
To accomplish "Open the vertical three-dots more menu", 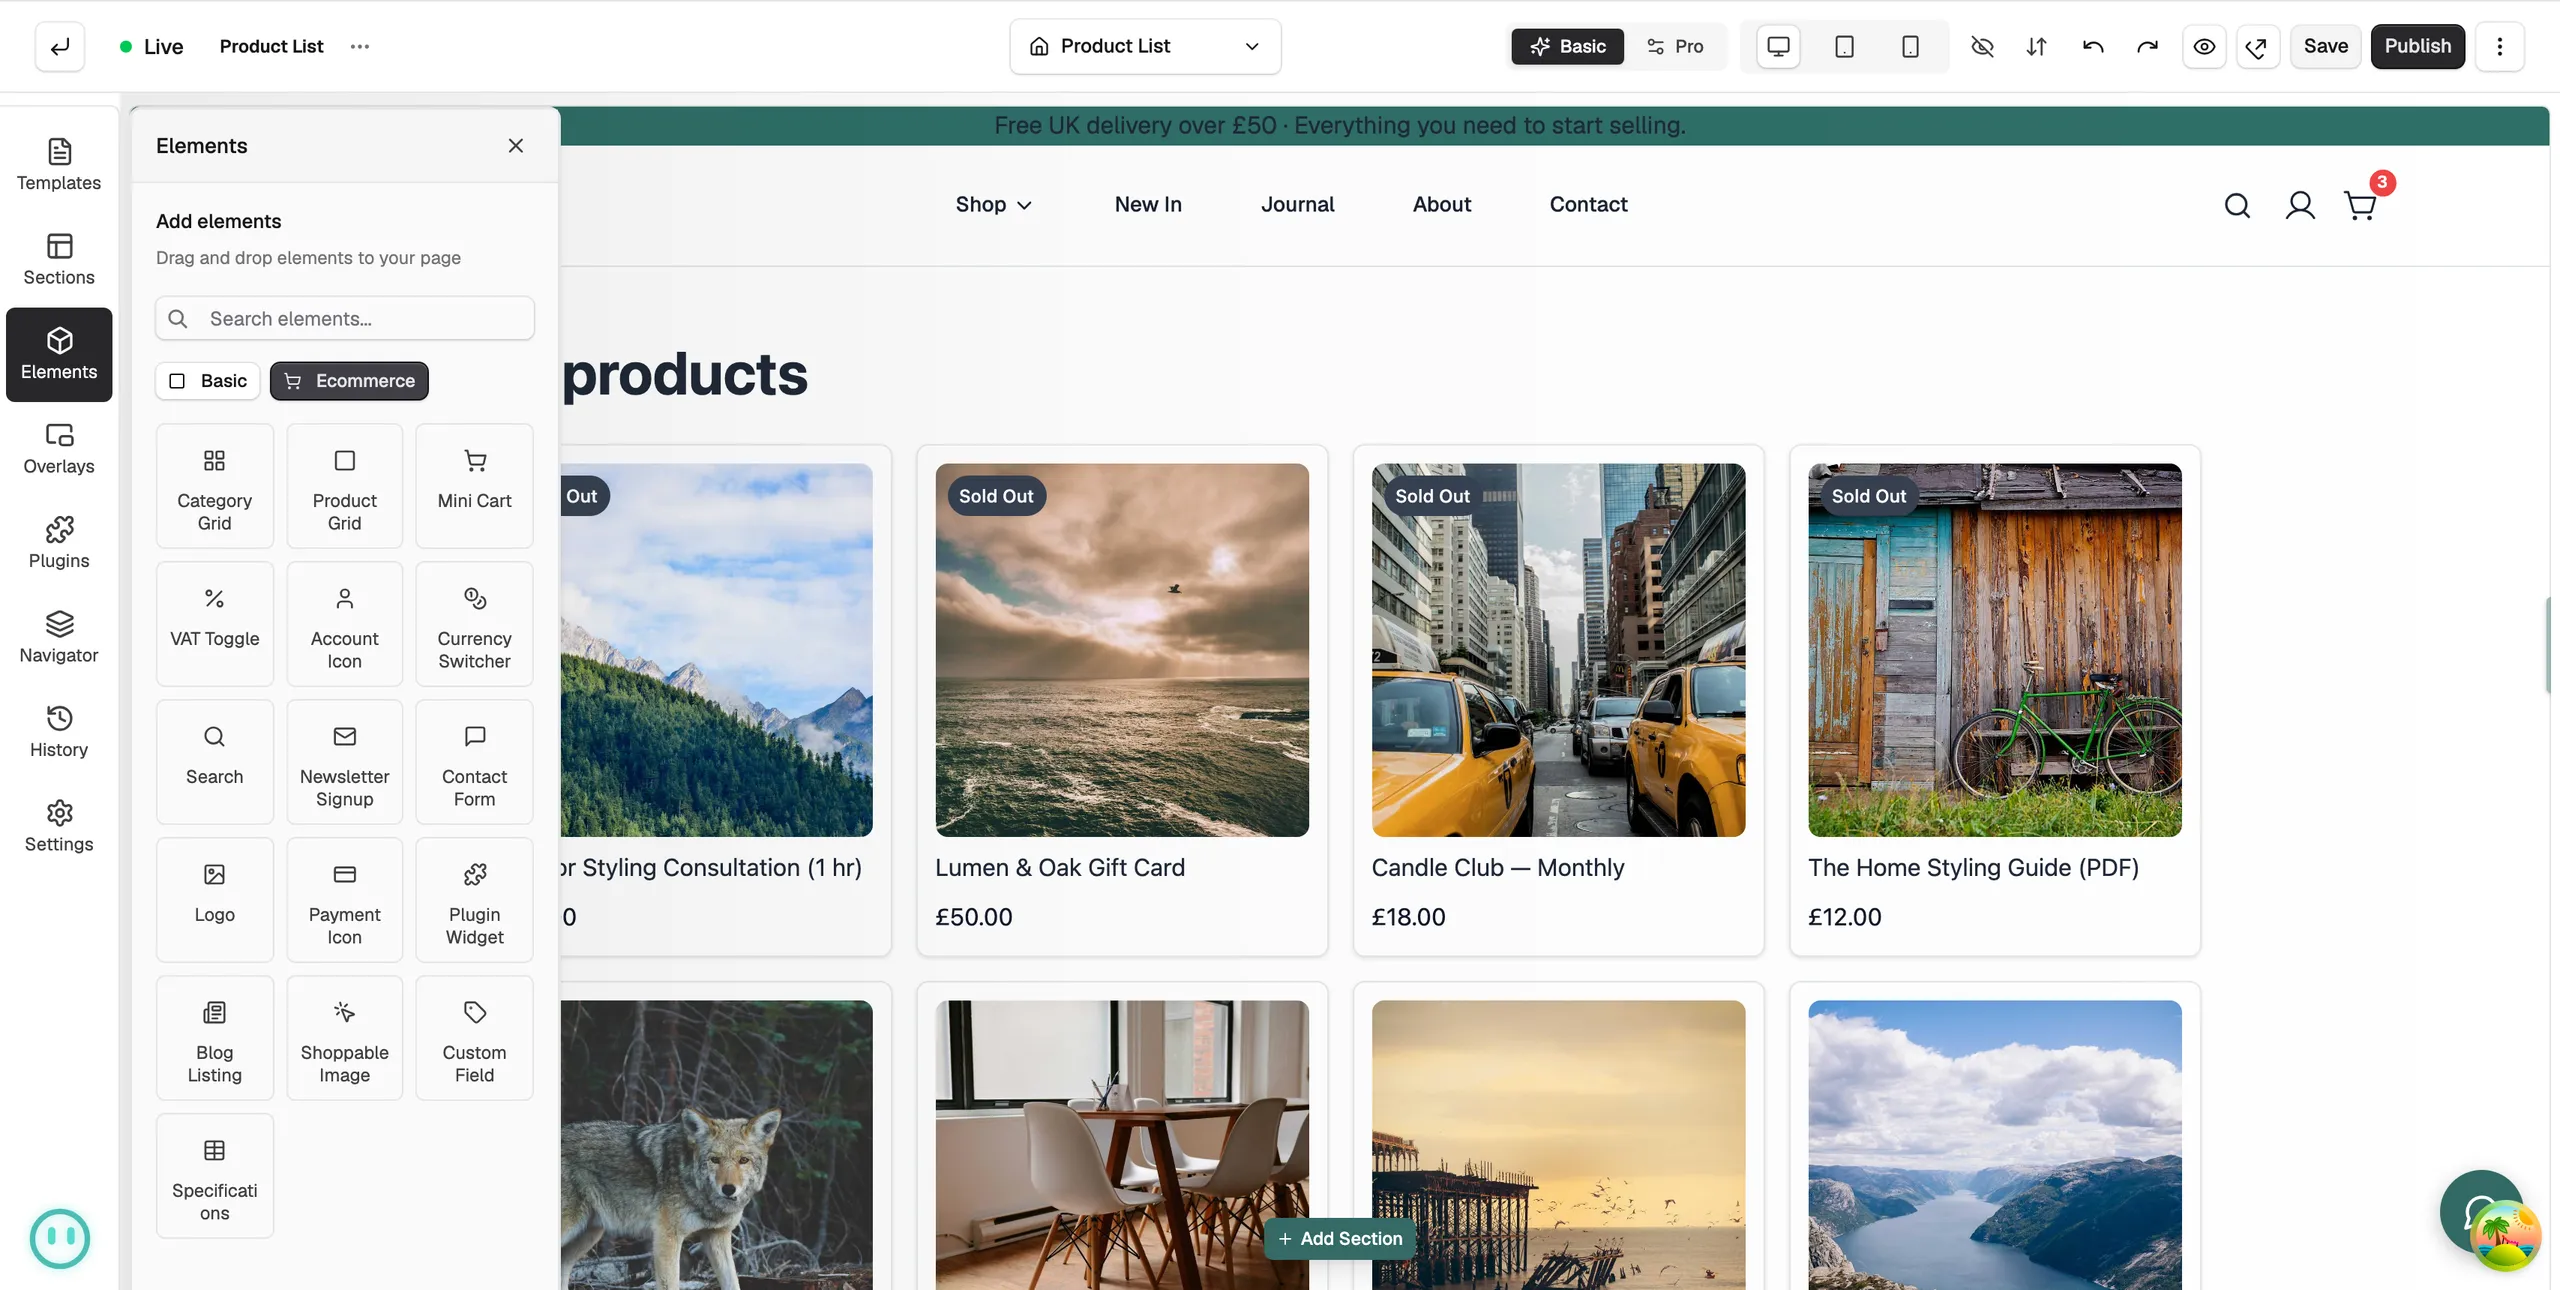I will pyautogui.click(x=2500, y=46).
